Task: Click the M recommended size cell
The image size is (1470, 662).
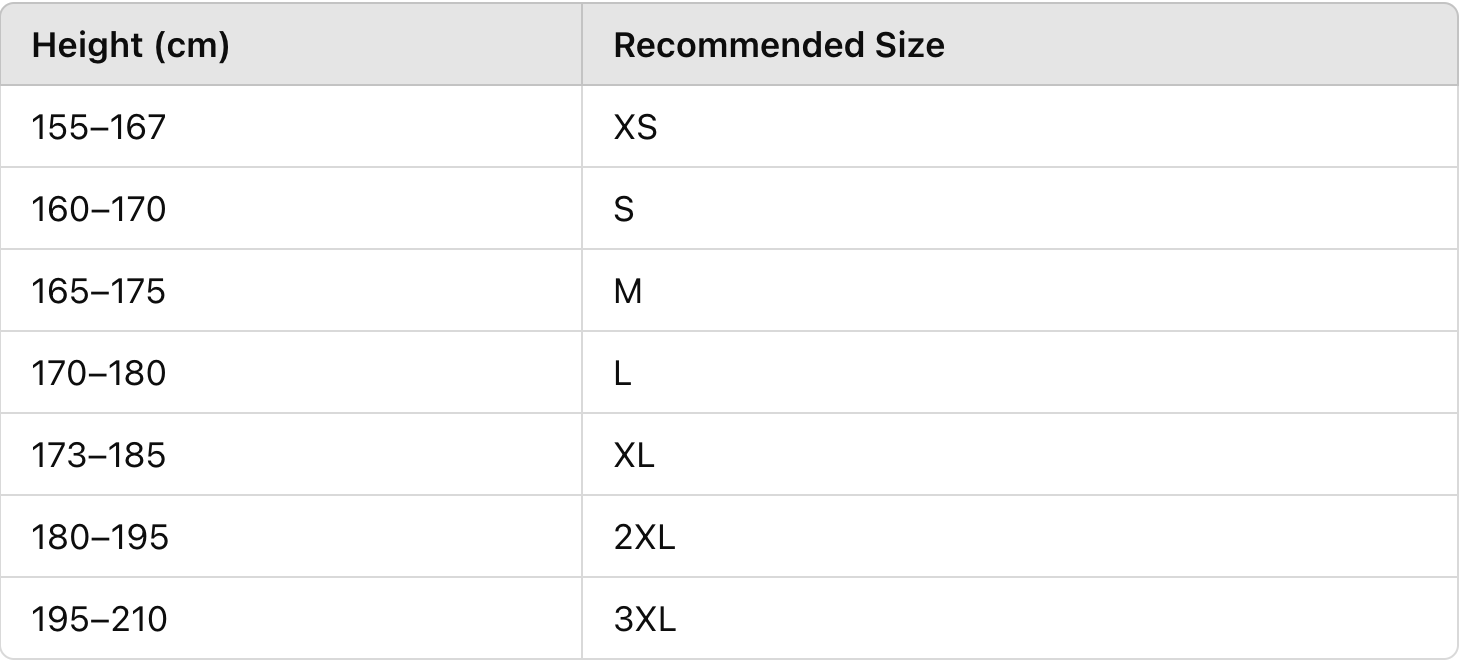Action: click(x=628, y=292)
